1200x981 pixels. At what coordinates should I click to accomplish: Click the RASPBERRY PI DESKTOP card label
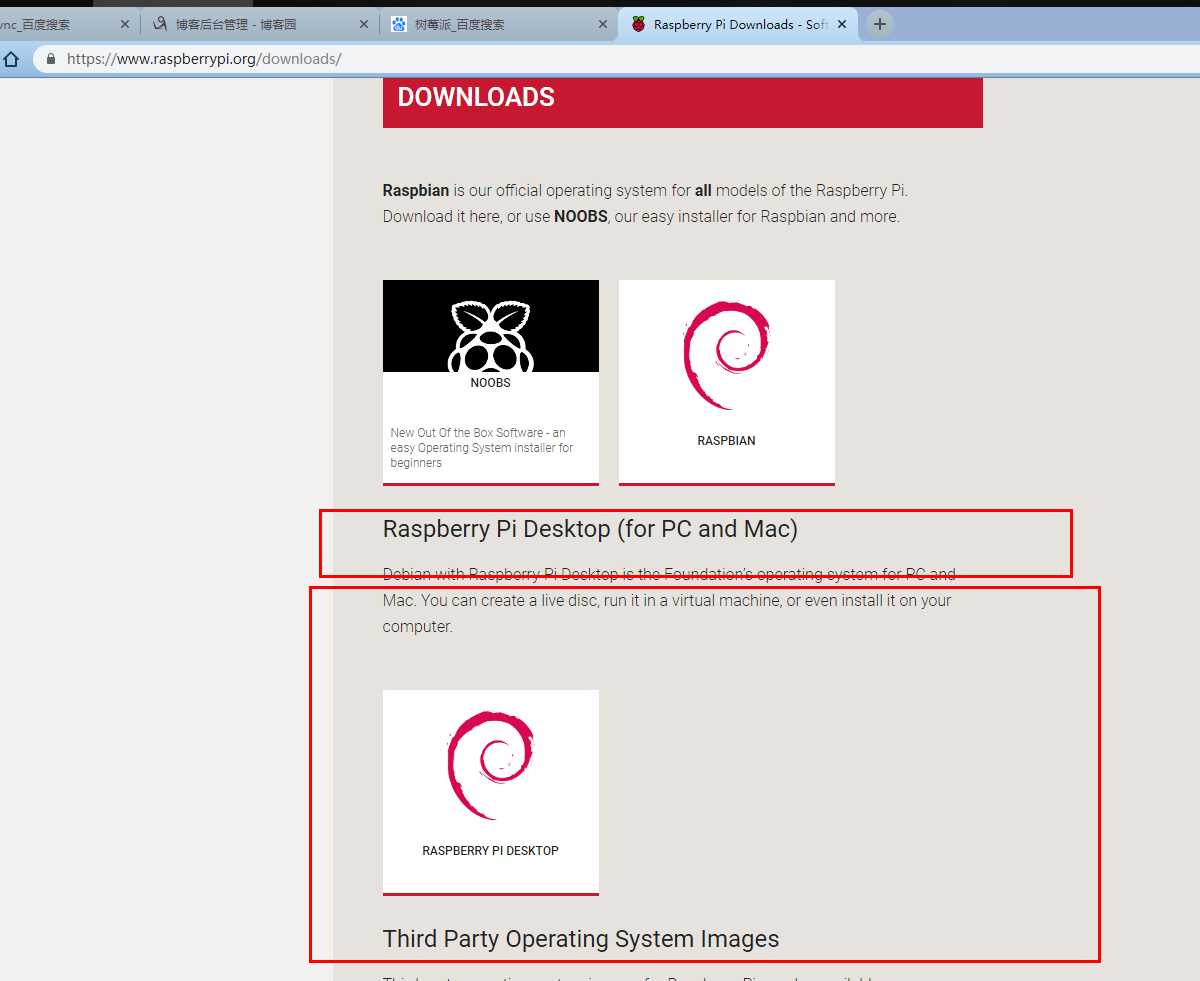[x=491, y=851]
